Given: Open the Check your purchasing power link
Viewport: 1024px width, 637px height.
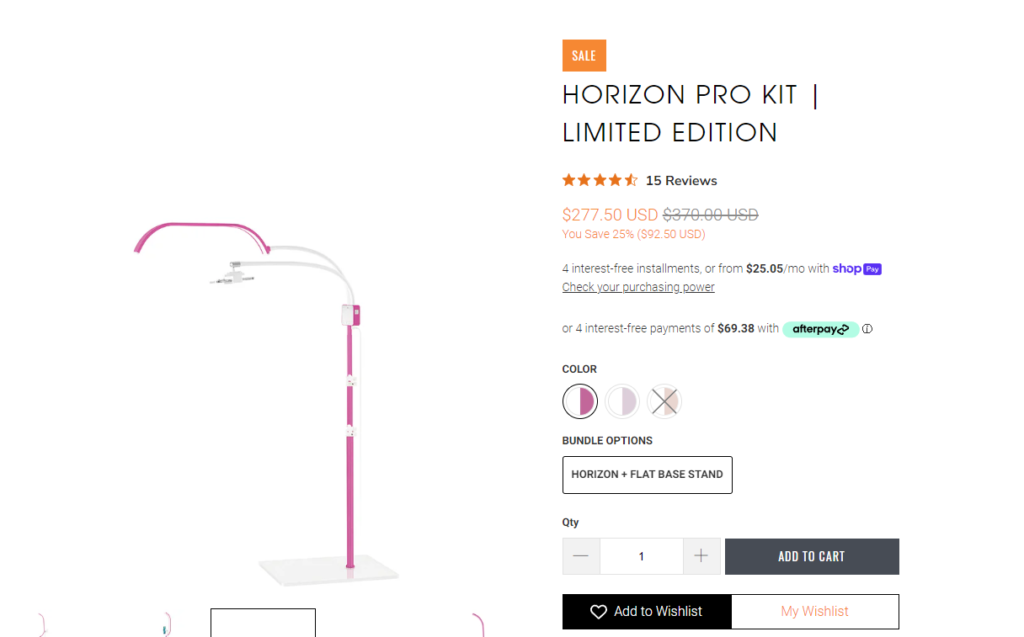Looking at the screenshot, I should point(638,287).
